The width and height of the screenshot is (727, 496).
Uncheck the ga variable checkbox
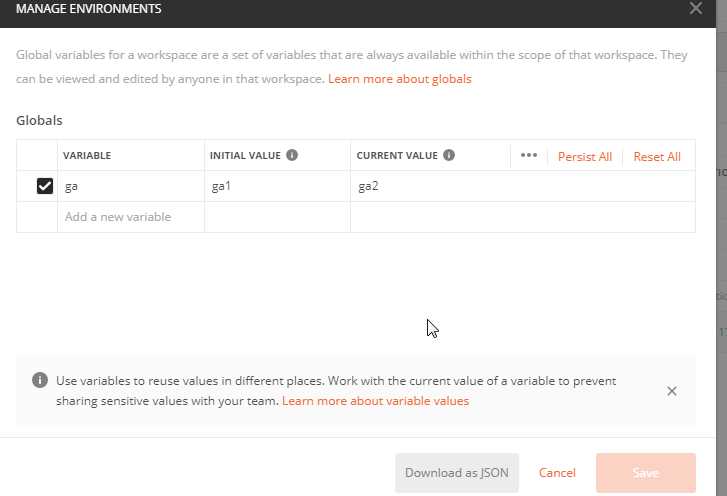coord(44,186)
